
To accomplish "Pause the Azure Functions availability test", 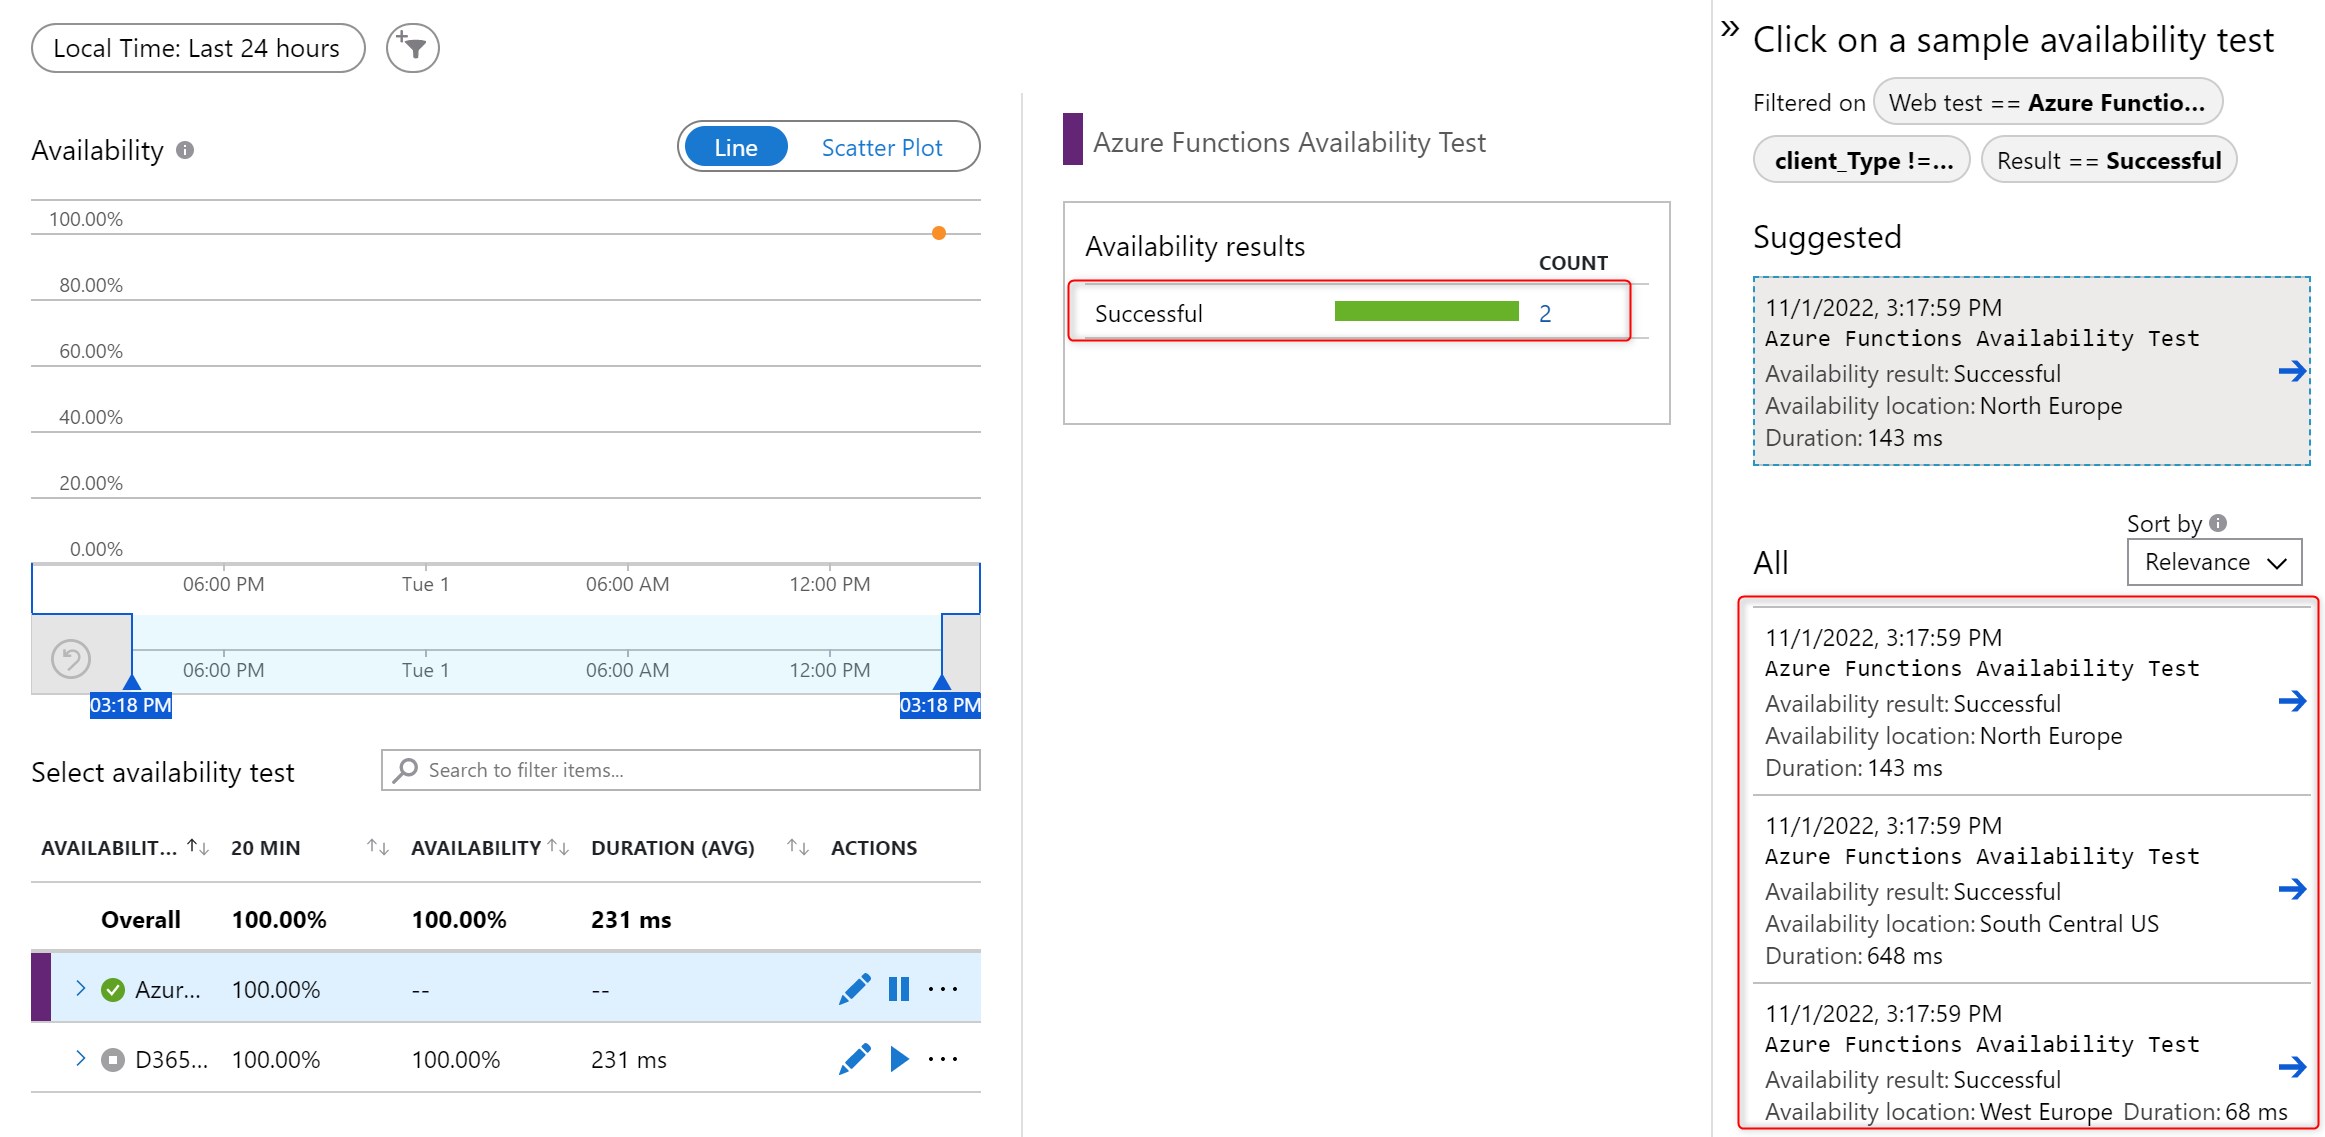I will tap(899, 989).
